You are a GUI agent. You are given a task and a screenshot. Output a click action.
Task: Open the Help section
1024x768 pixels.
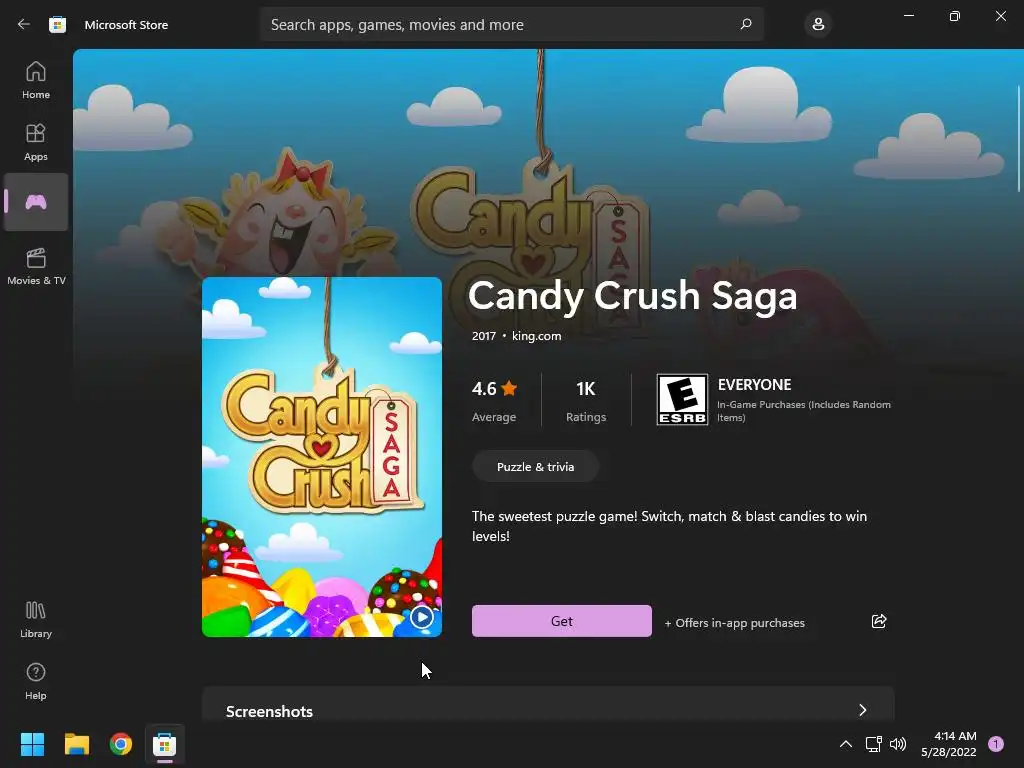pos(36,681)
